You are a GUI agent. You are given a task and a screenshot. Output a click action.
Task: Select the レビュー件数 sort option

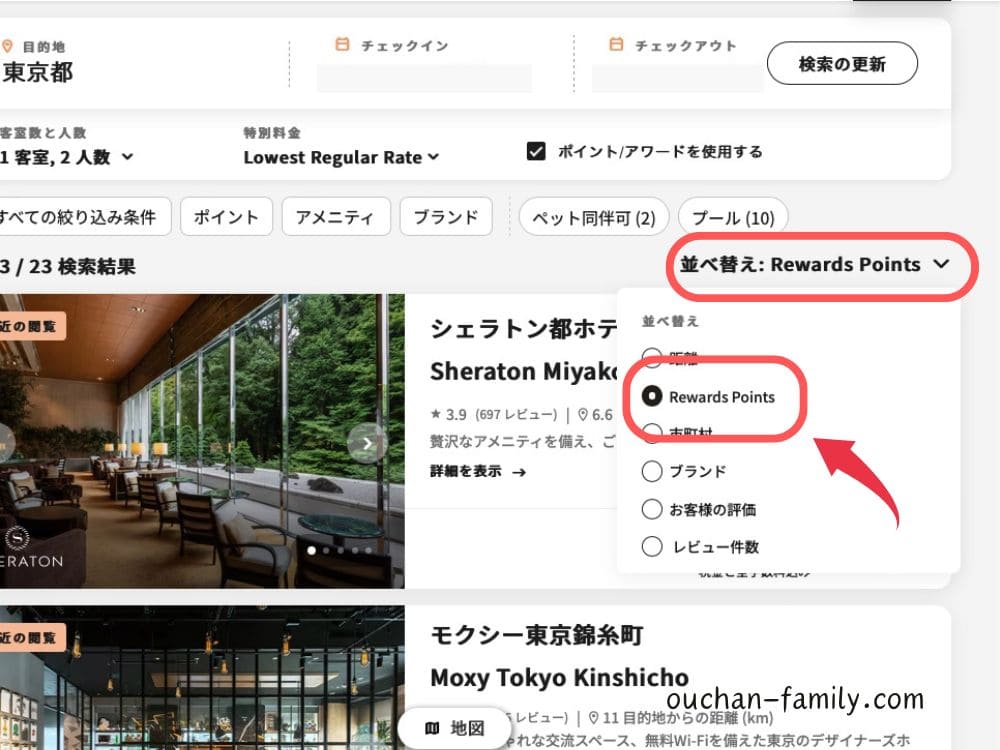[700, 547]
